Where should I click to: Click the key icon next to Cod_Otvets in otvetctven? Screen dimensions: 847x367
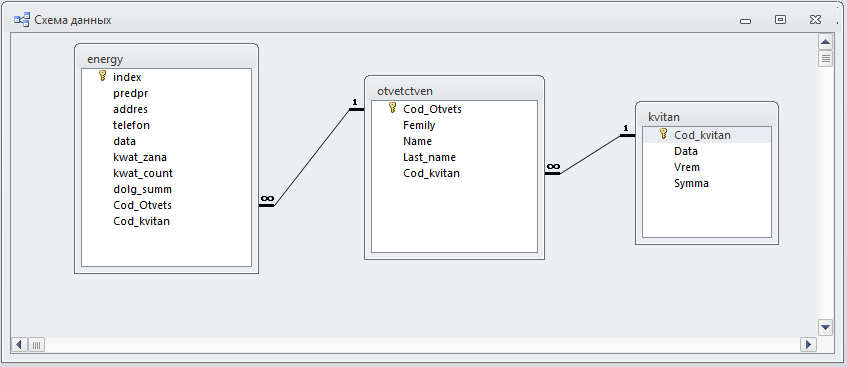393,109
